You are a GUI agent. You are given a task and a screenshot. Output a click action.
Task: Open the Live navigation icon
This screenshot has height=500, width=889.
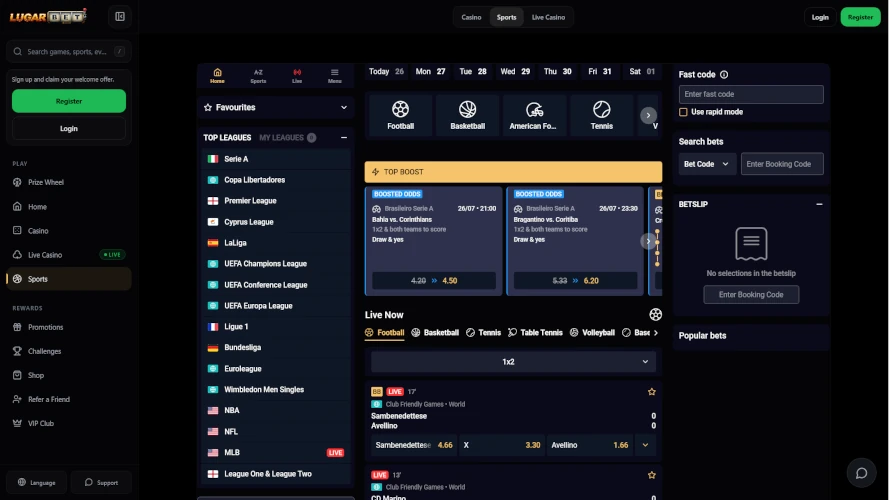pyautogui.click(x=297, y=76)
